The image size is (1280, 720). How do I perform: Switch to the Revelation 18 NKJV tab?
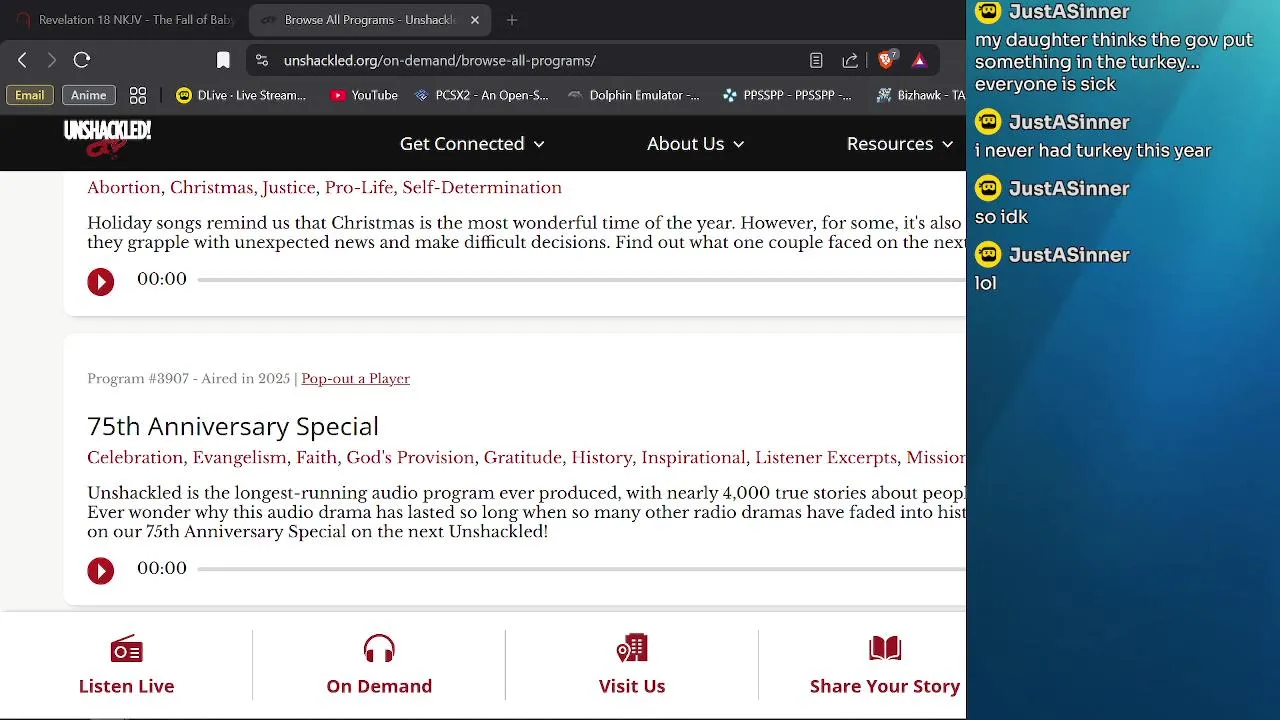click(125, 20)
